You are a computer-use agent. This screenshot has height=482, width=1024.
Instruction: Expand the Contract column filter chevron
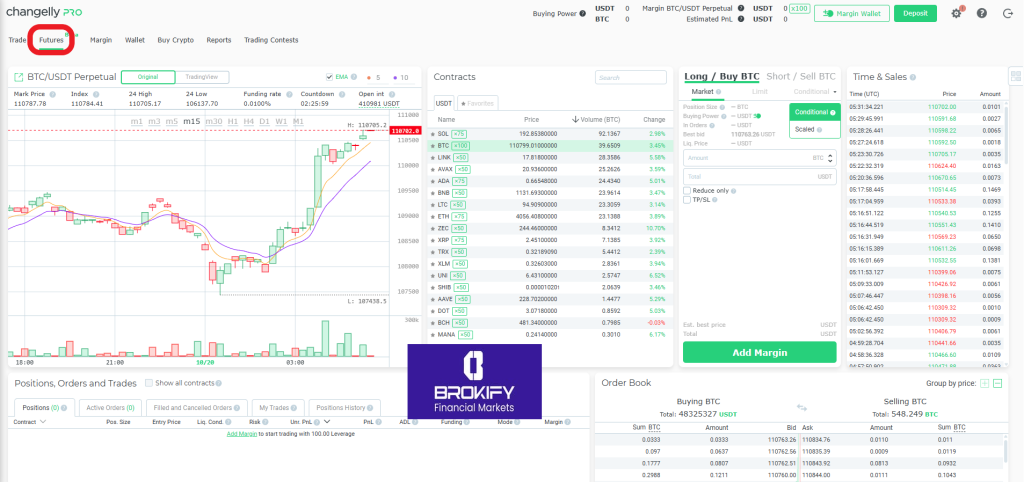pos(43,422)
